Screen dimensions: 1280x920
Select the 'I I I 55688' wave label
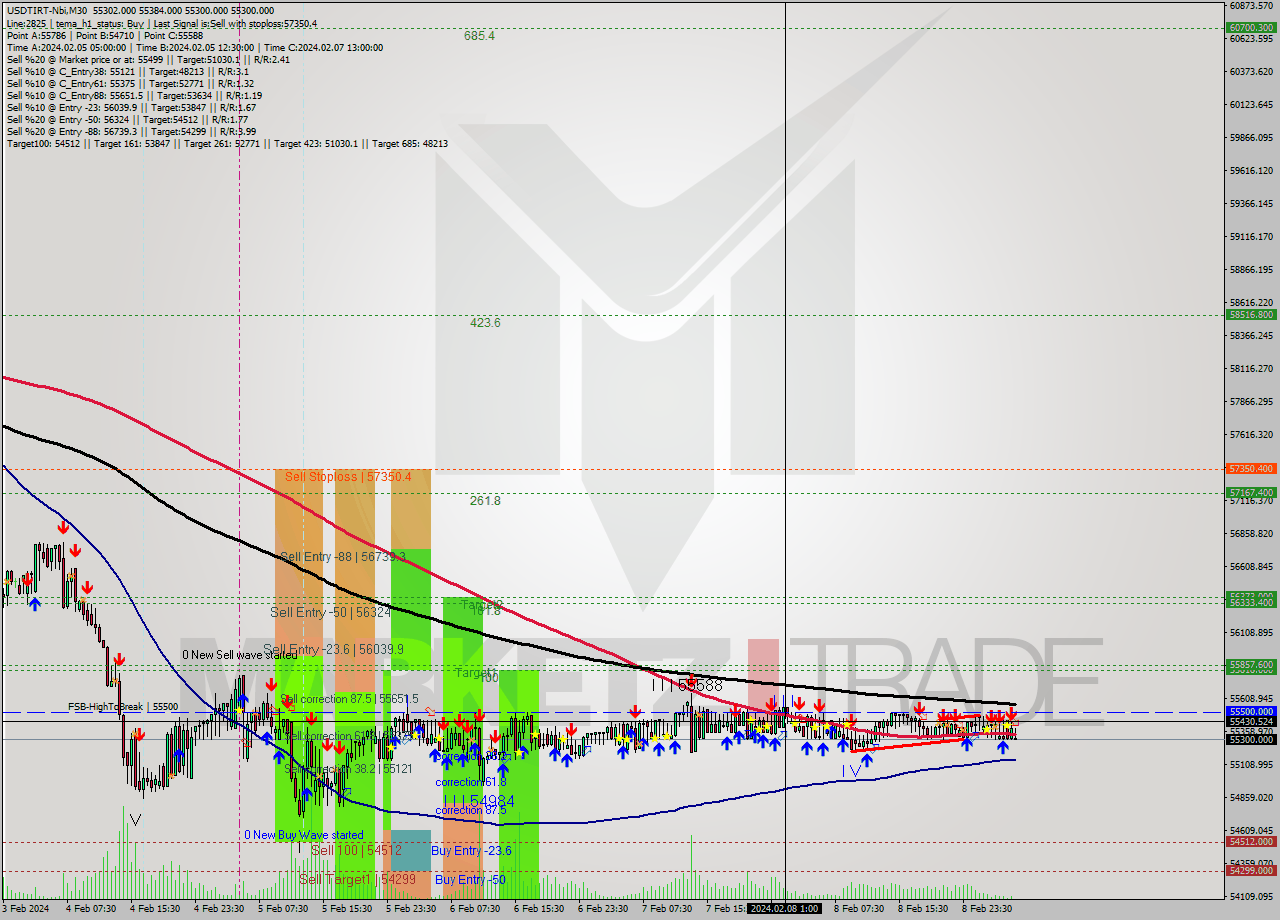point(686,686)
